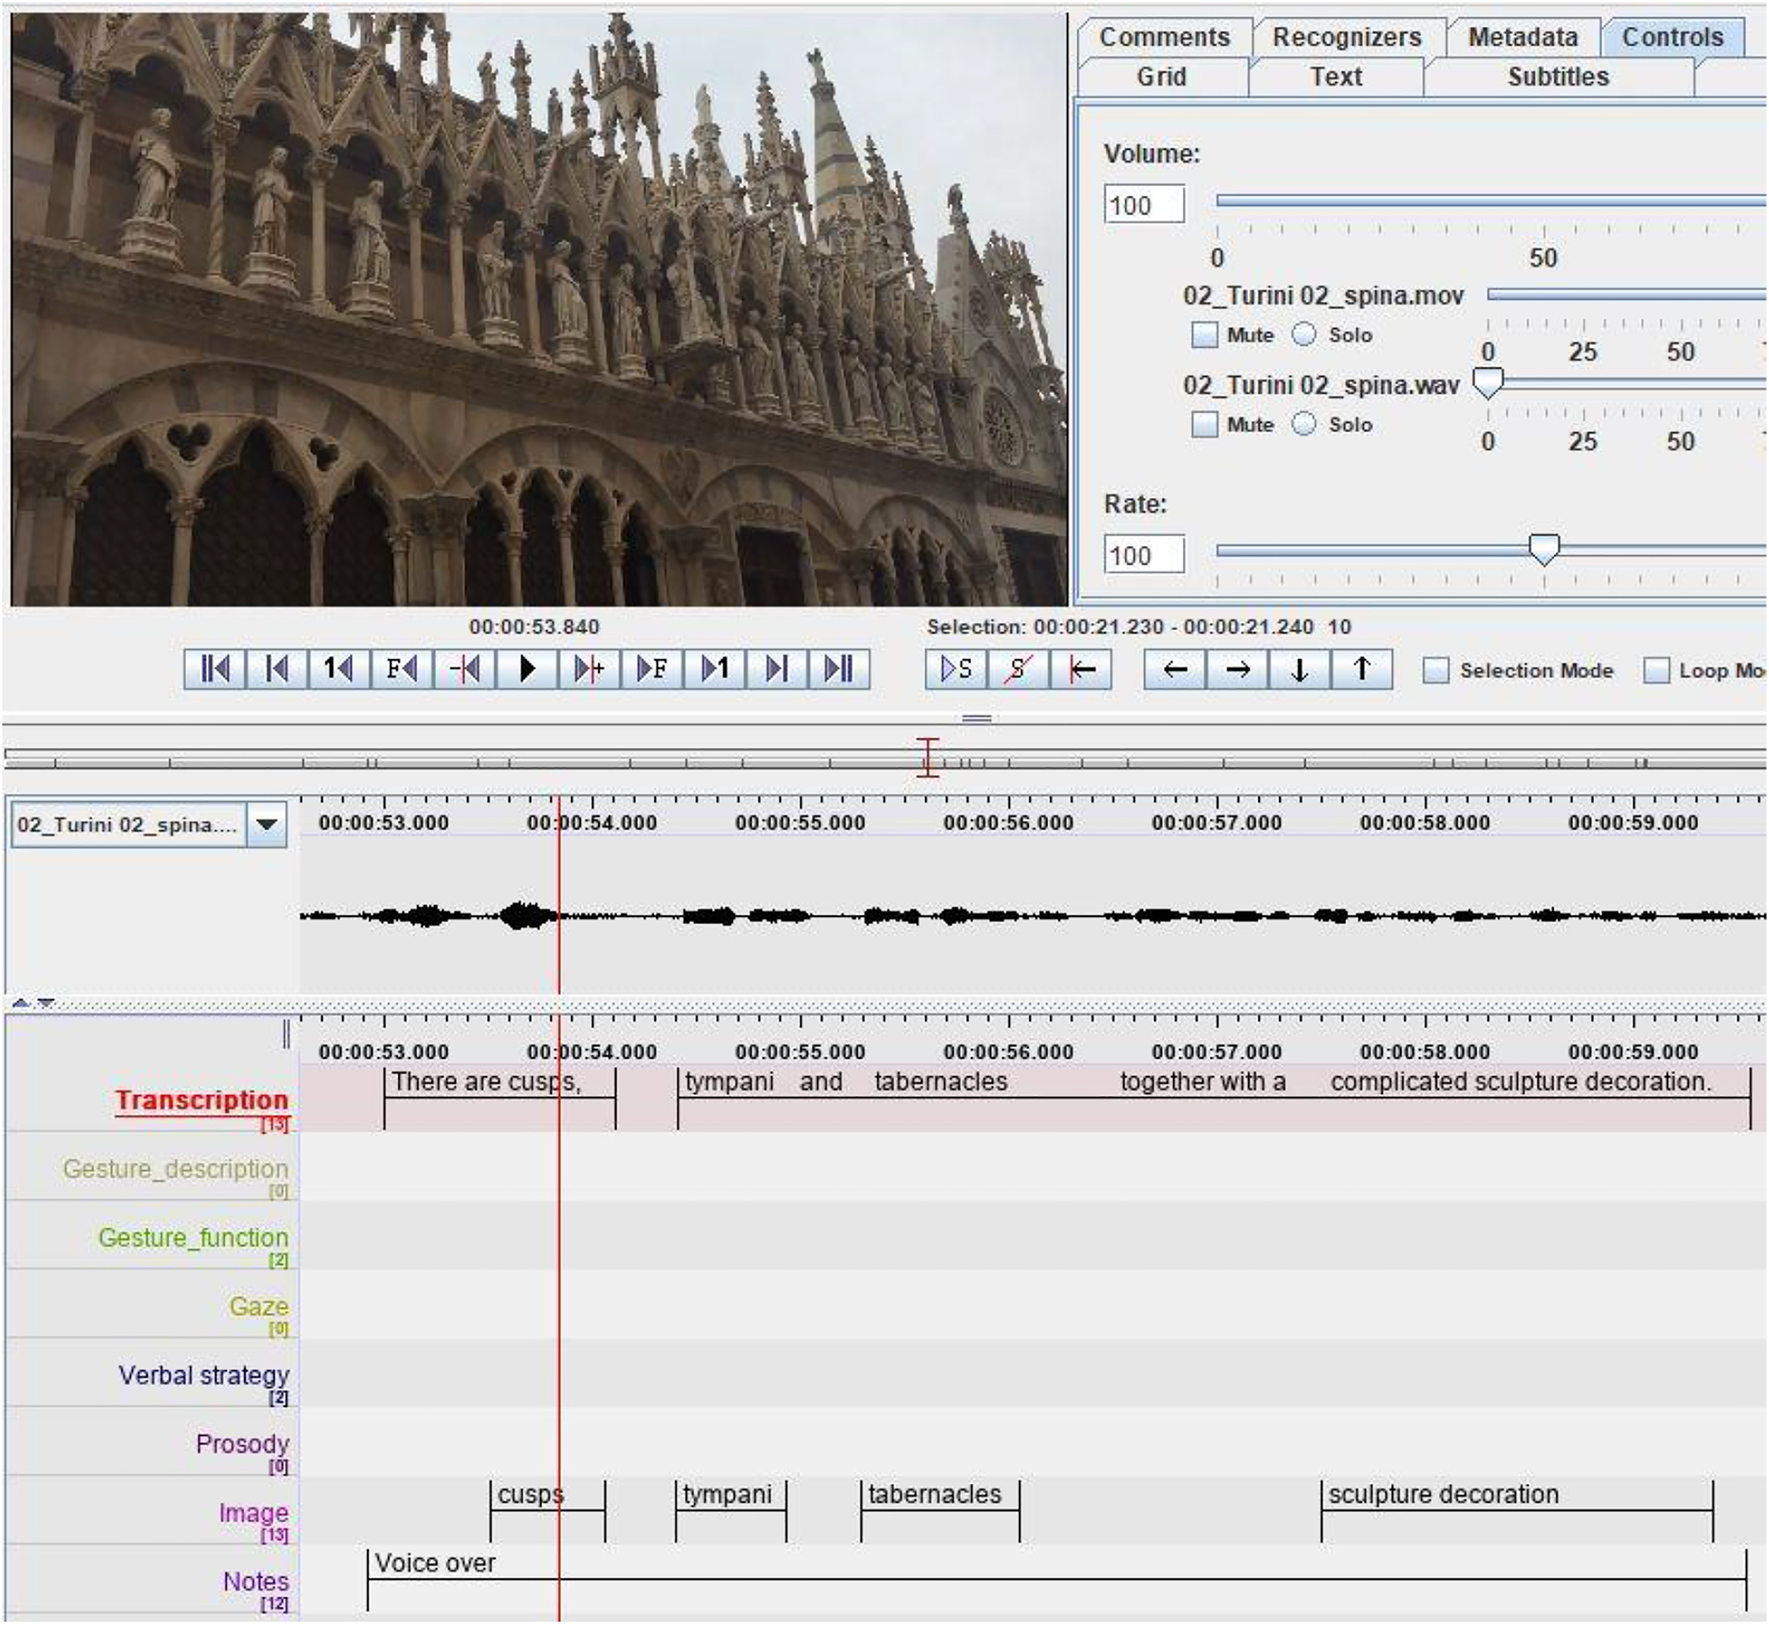Jump to beginning of media
This screenshot has height=1625, width=1769.
coord(215,669)
